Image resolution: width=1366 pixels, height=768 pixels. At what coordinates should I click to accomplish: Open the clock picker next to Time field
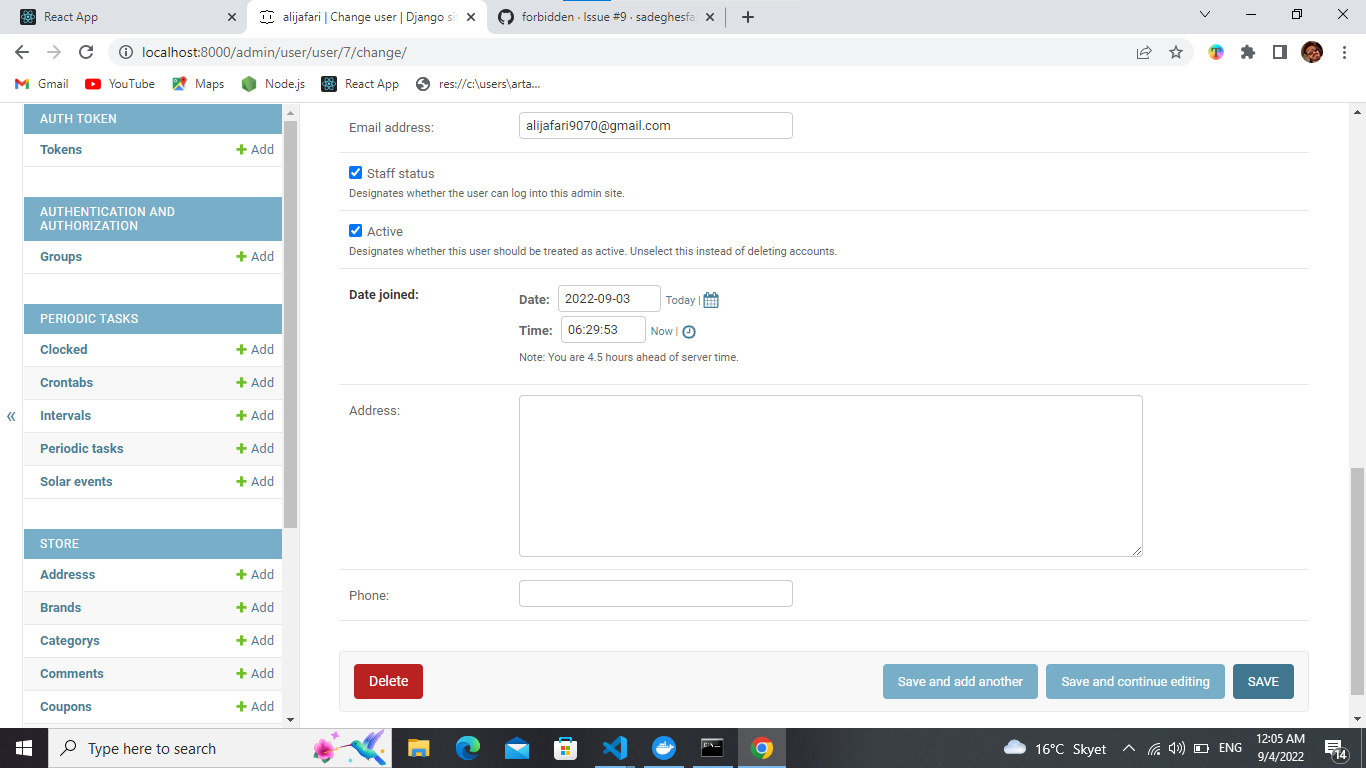[689, 331]
